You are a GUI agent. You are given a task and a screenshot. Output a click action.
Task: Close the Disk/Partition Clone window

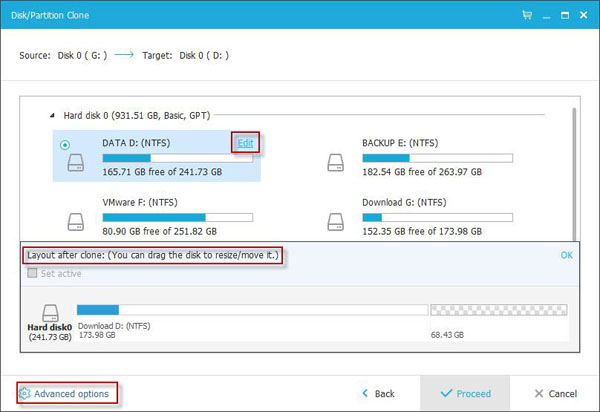584,15
